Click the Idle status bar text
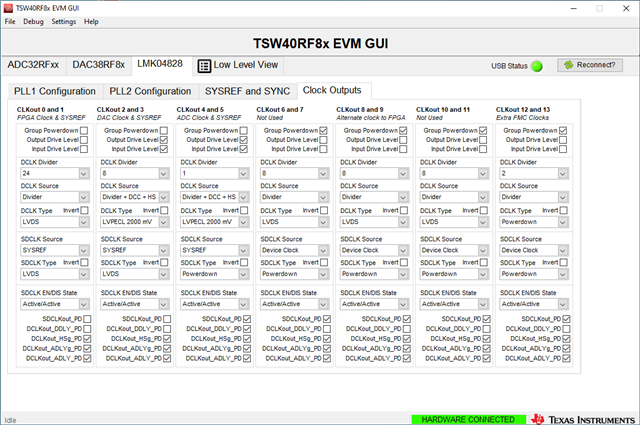 click(x=10, y=420)
